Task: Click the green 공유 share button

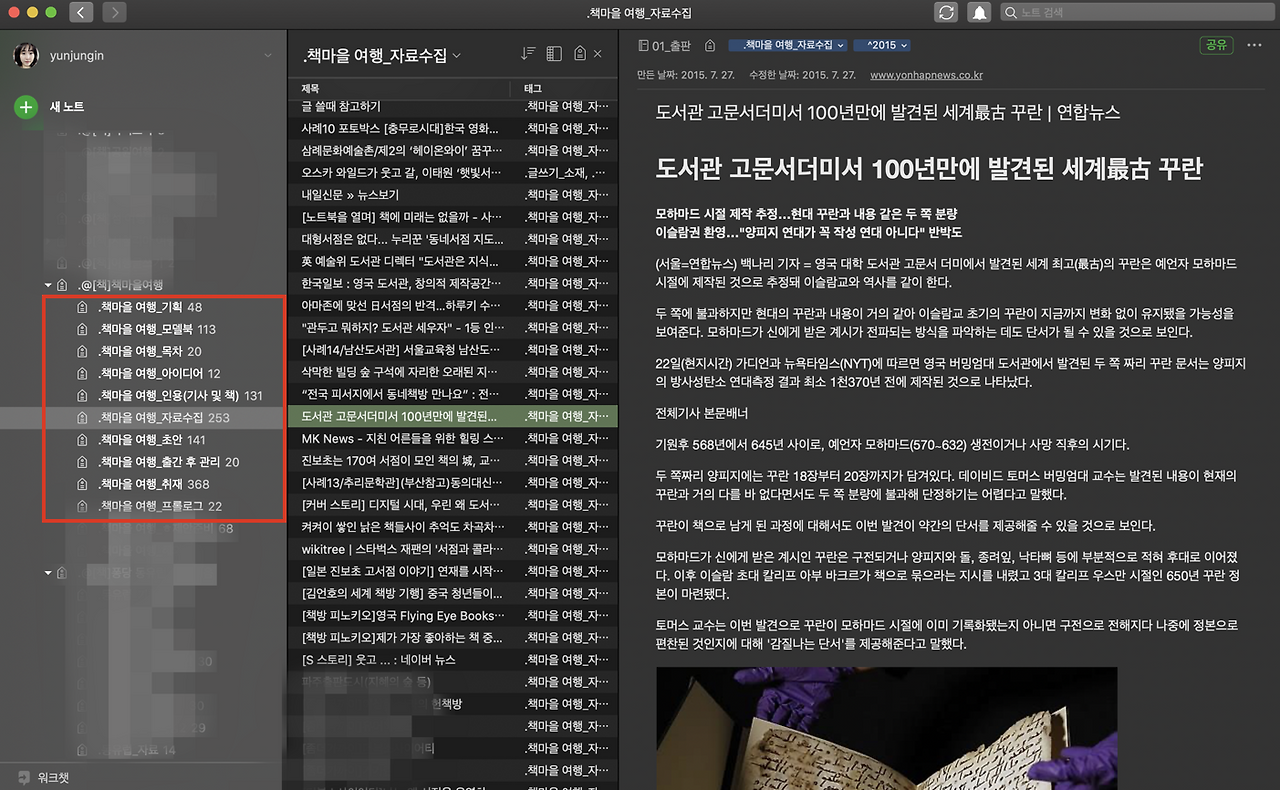Action: 1217,45
